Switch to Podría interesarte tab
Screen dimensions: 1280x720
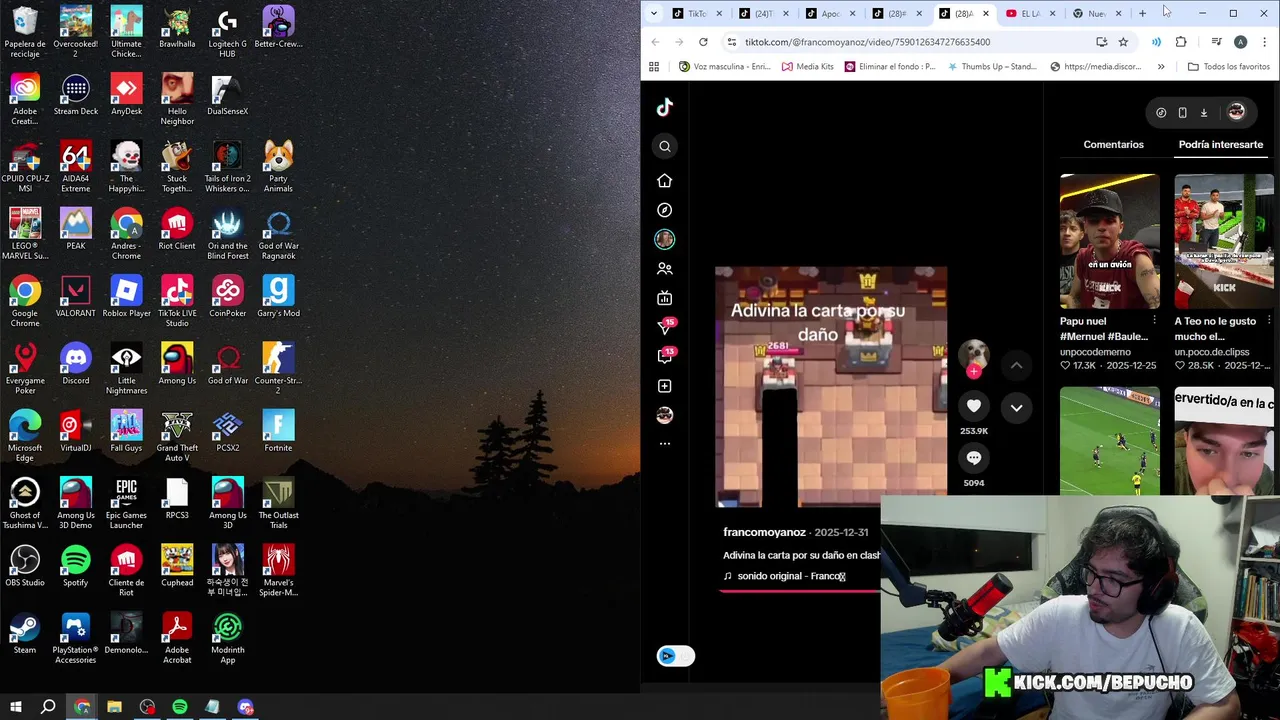tap(1220, 145)
